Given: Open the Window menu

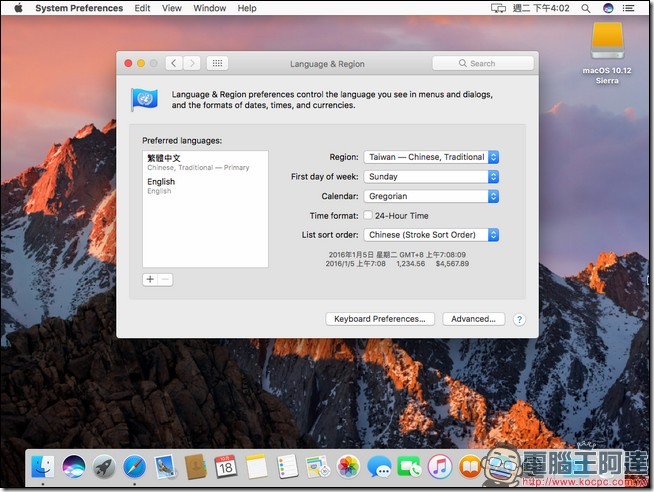Looking at the screenshot, I should click(x=209, y=8).
